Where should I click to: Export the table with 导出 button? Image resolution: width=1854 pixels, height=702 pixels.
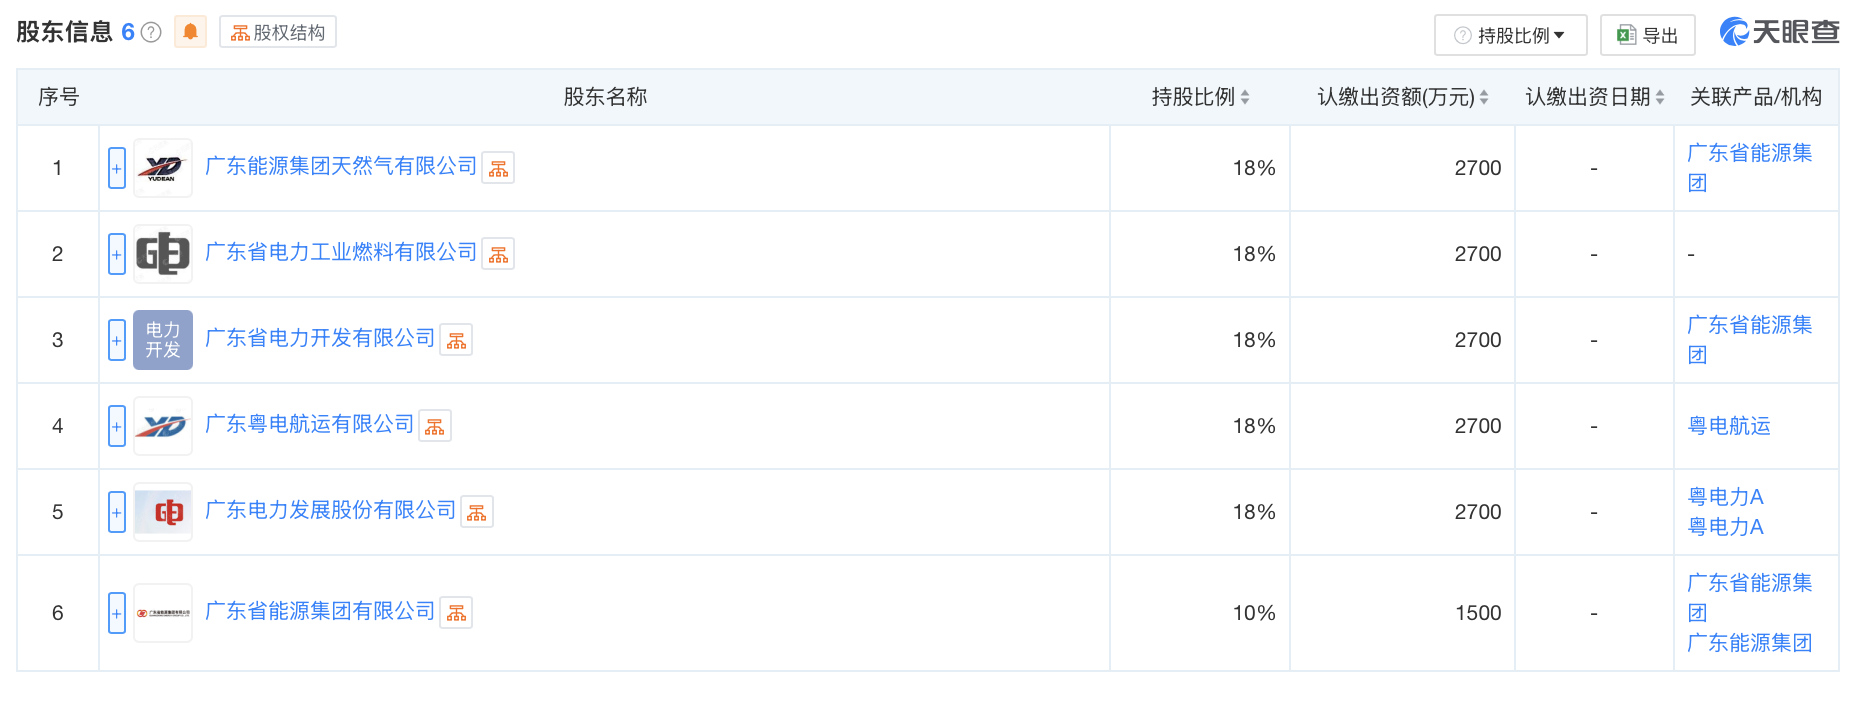(1647, 35)
